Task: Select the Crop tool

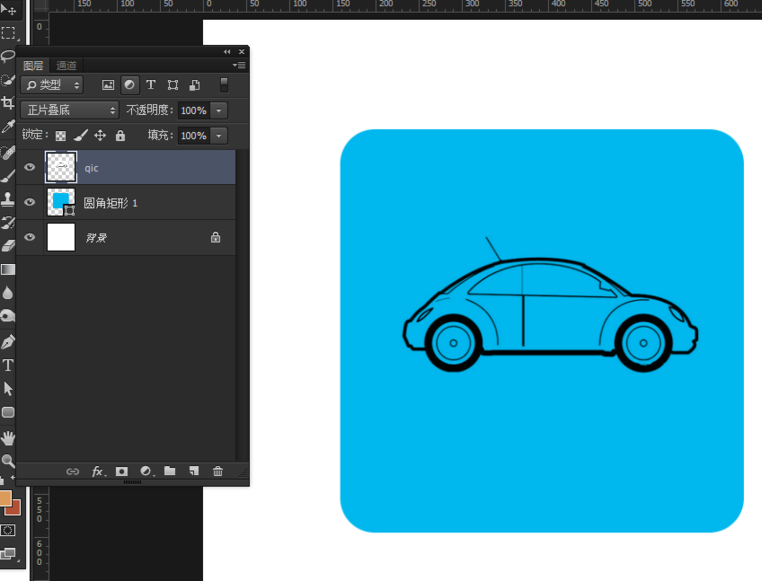Action: [x=8, y=102]
